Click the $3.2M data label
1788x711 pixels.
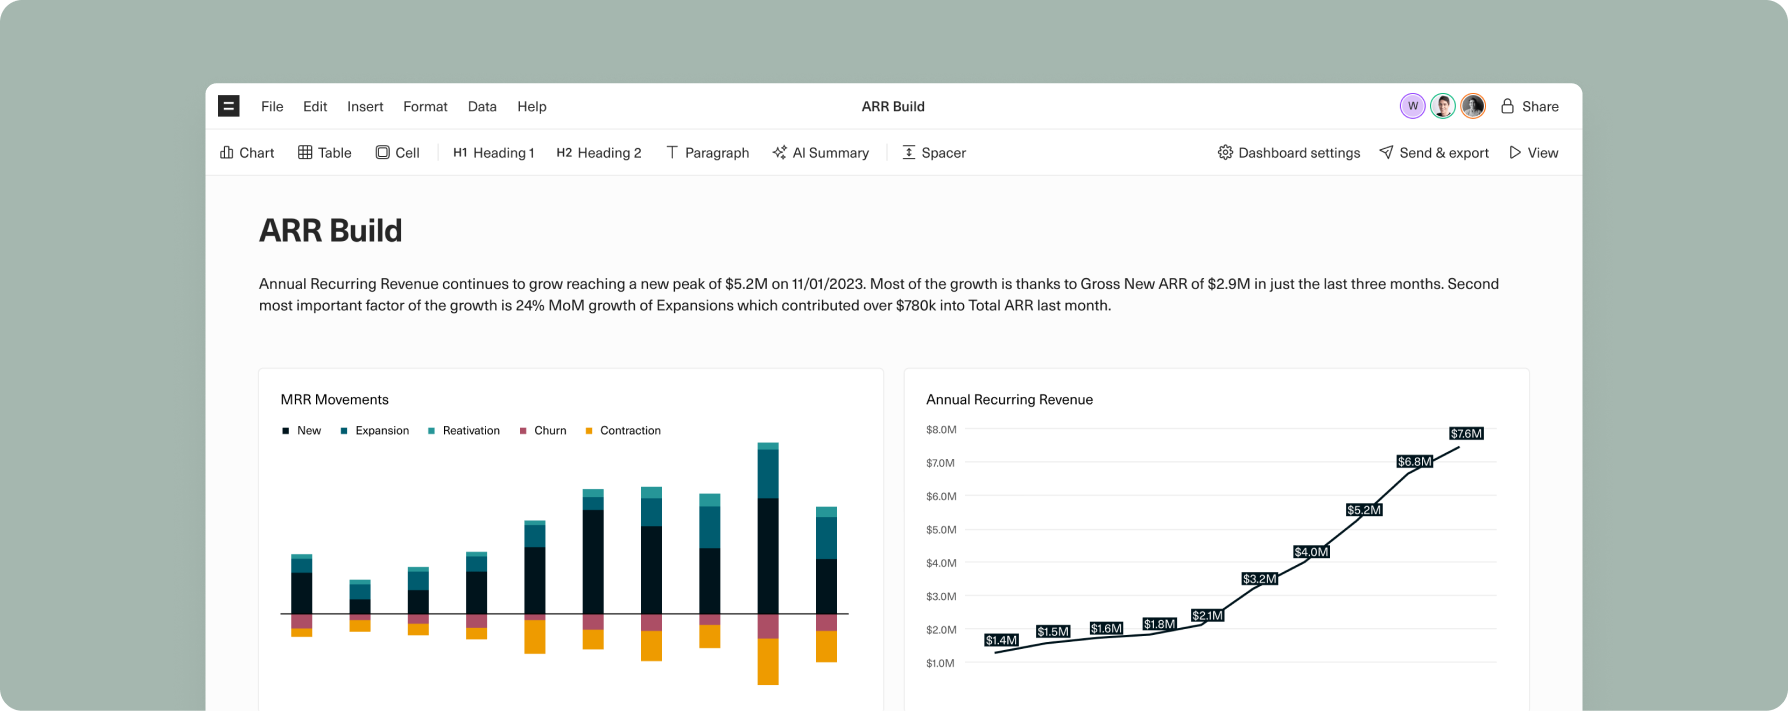point(1260,579)
